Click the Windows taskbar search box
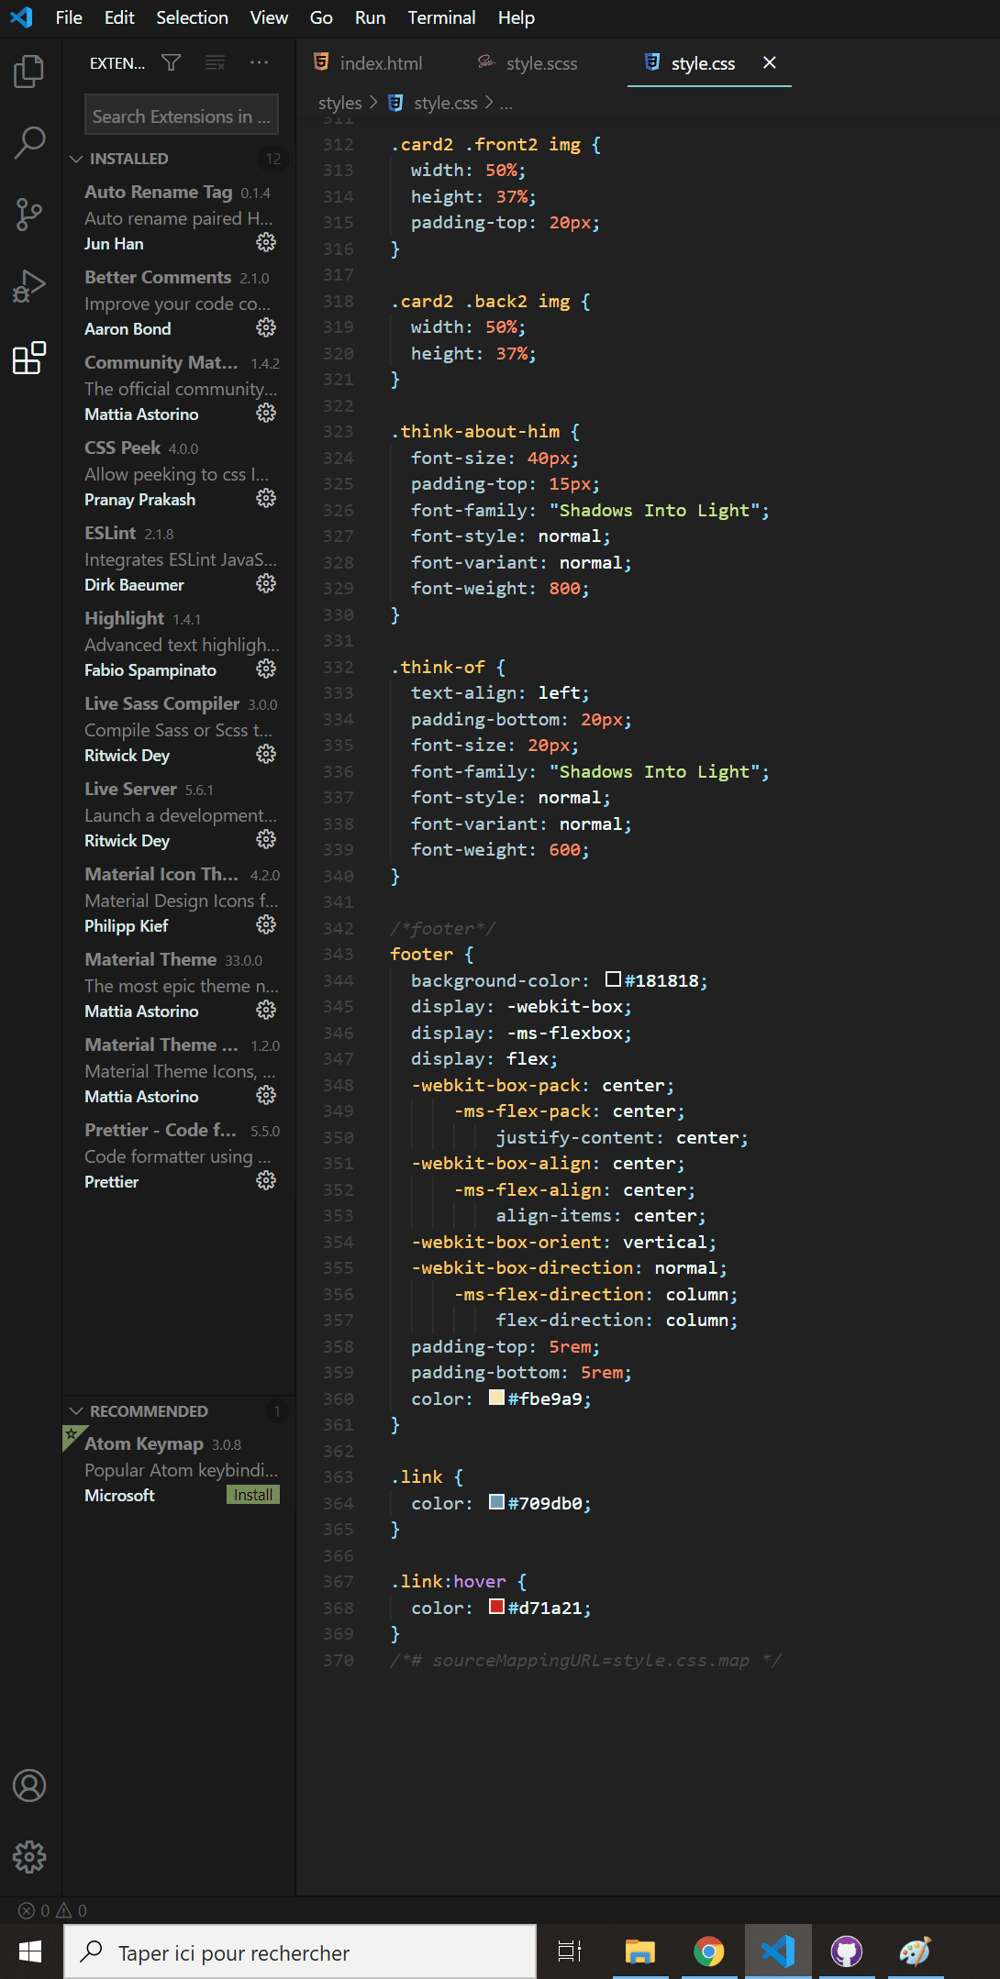This screenshot has width=1000, height=1979. point(300,1952)
